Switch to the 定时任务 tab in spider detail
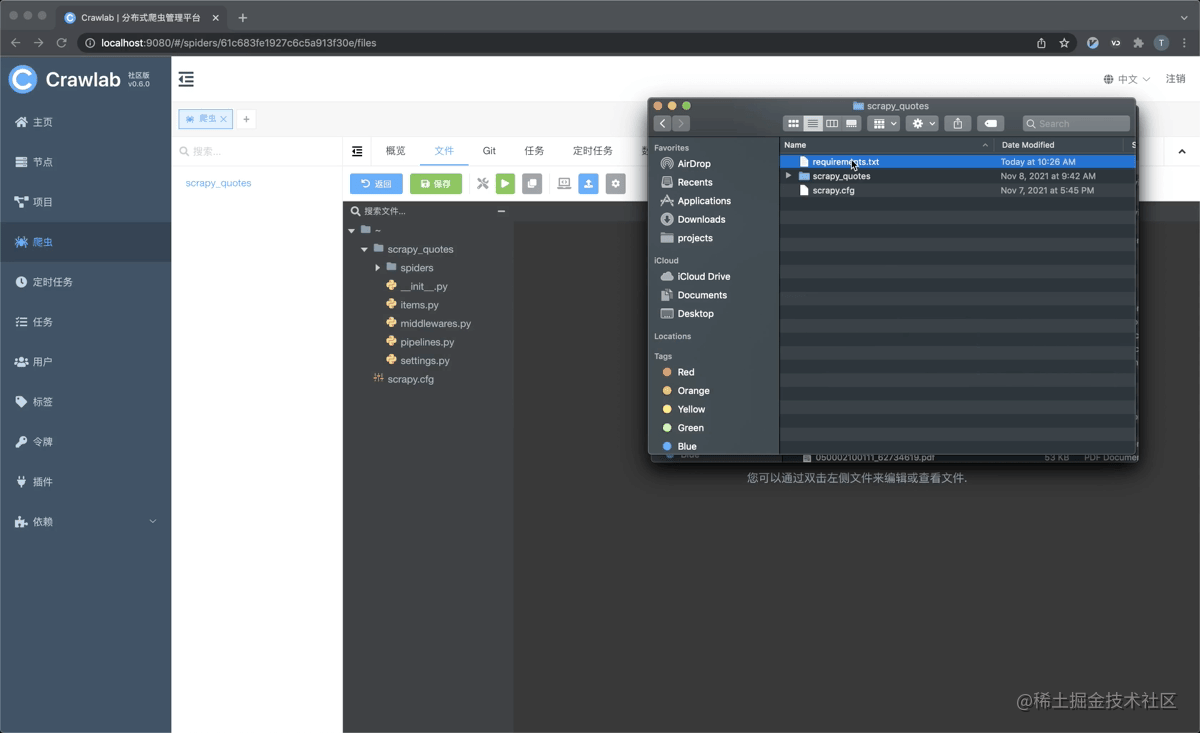Screen dimensions: 1200x733 coord(592,151)
